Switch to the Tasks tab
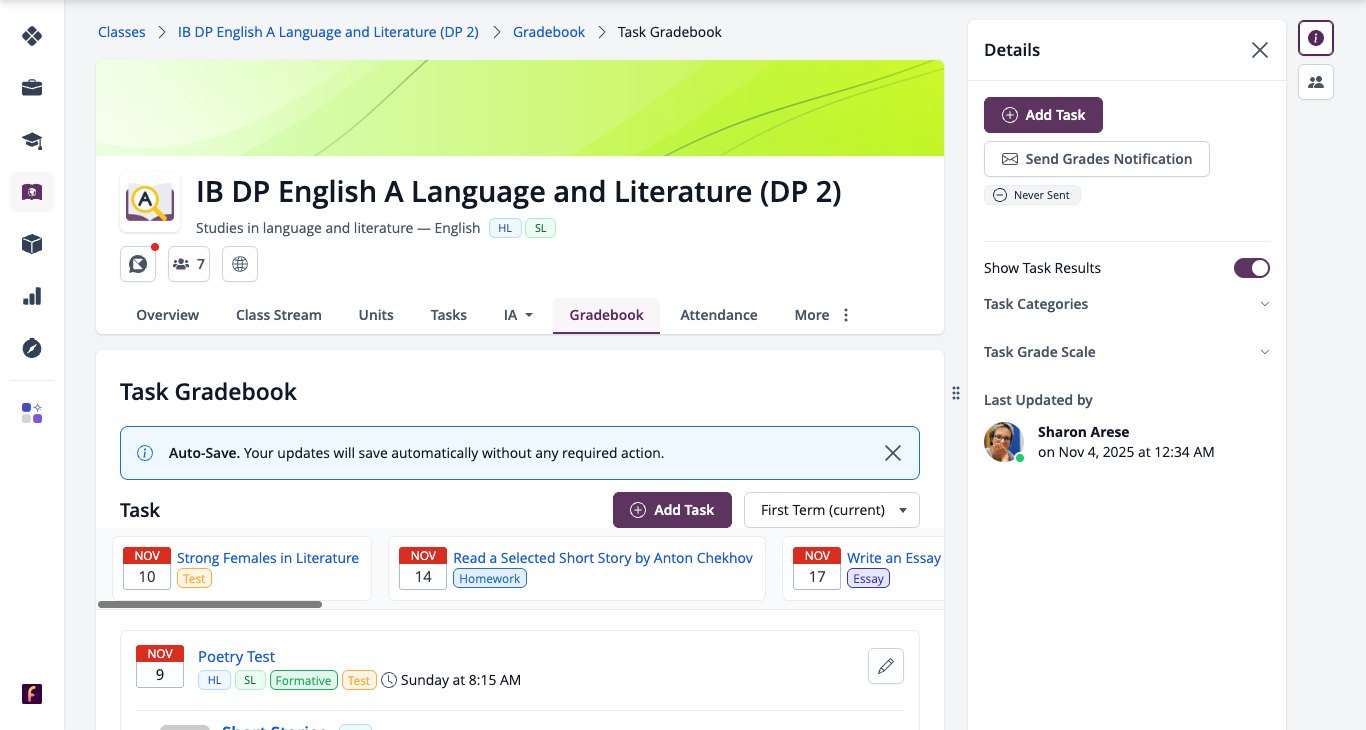The image size is (1366, 730). (x=449, y=315)
